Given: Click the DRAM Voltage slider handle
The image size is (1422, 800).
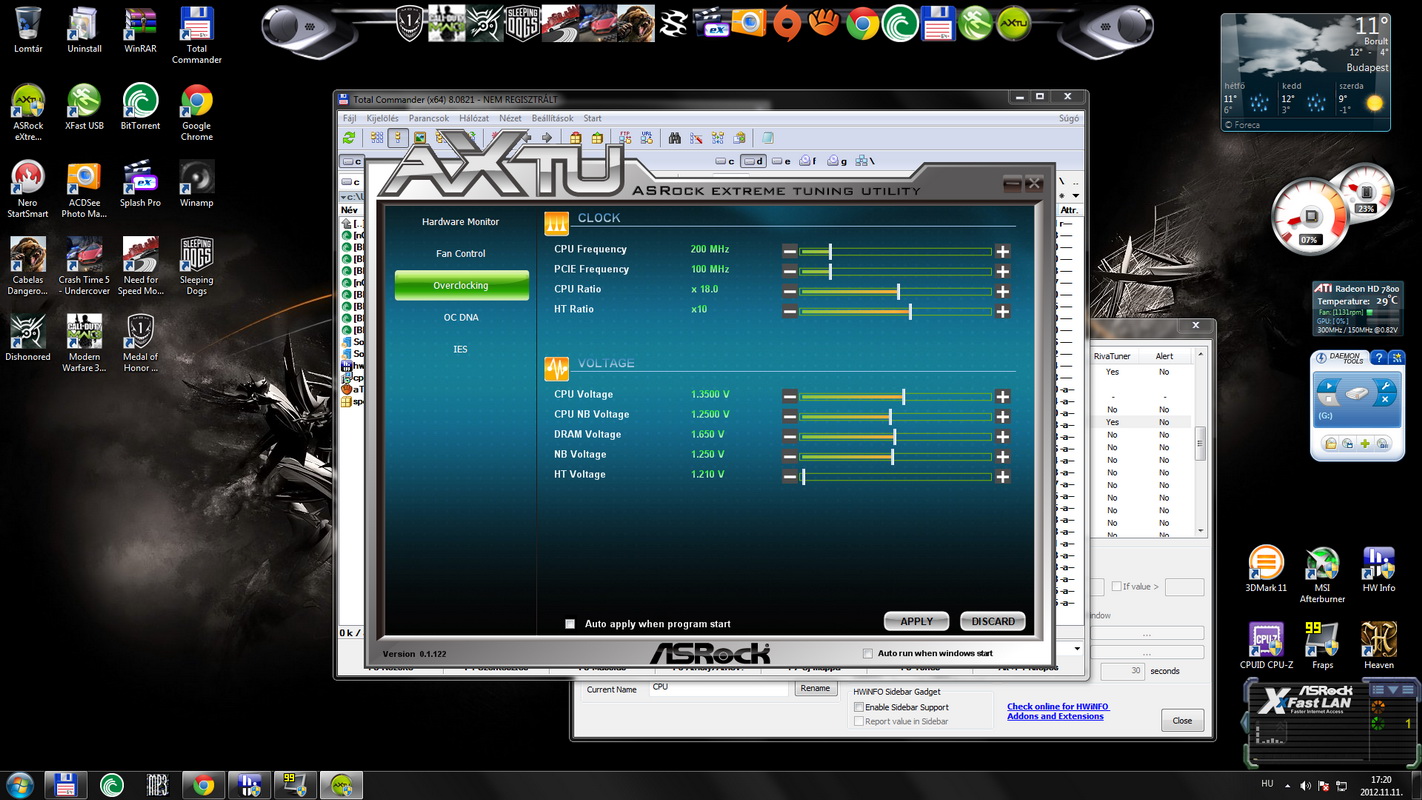Looking at the screenshot, I should click(894, 436).
